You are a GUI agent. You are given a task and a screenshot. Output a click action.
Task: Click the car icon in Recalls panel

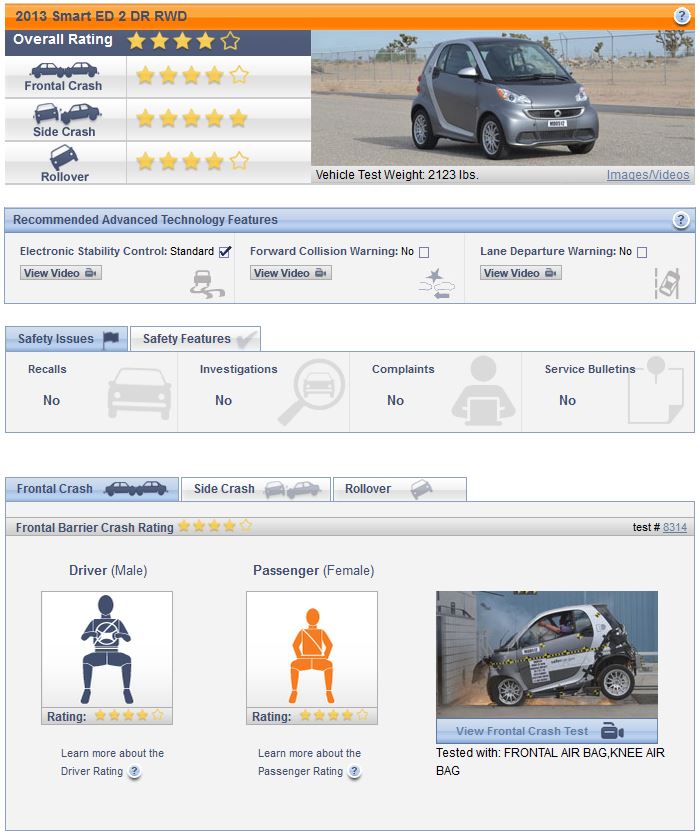pyautogui.click(x=139, y=393)
